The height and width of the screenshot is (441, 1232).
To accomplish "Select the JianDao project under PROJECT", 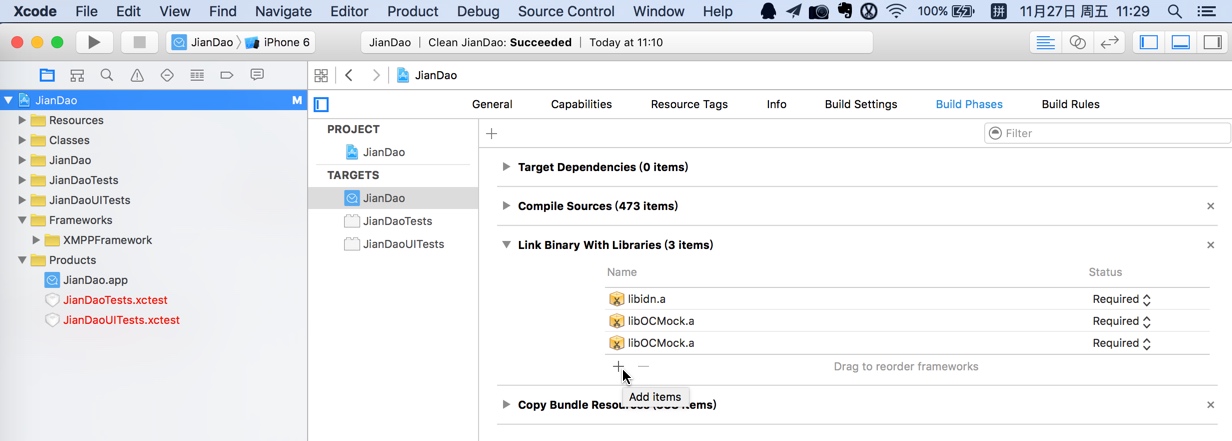I will [384, 152].
